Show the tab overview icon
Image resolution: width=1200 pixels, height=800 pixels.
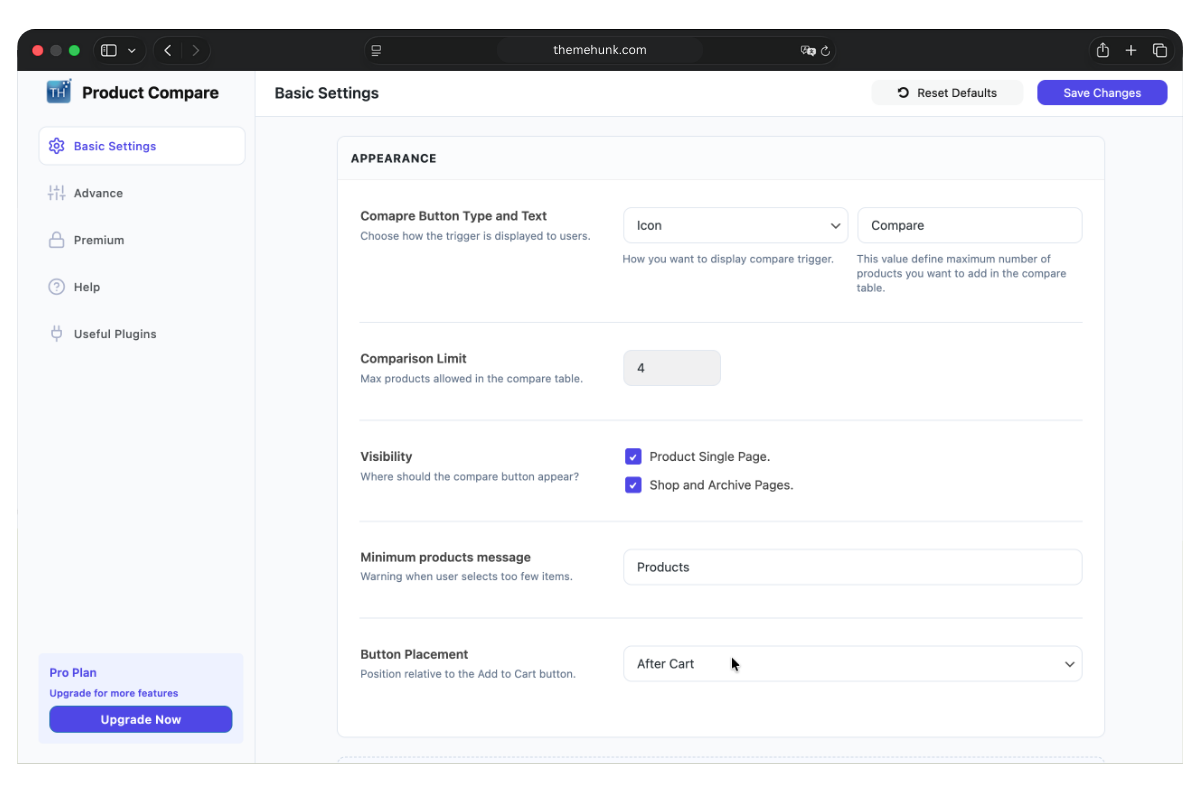pyautogui.click(x=1160, y=50)
